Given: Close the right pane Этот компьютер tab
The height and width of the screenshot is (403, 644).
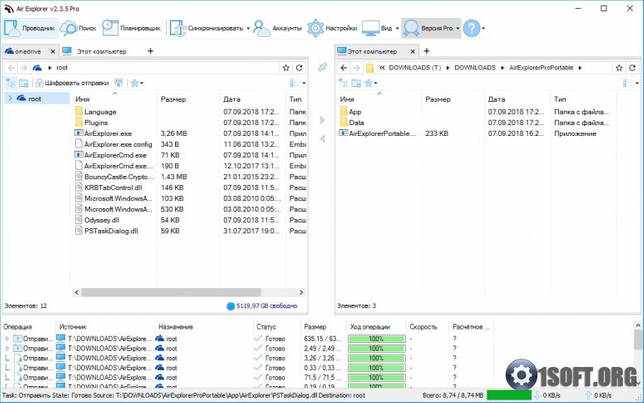Looking at the screenshot, I should tap(412, 51).
